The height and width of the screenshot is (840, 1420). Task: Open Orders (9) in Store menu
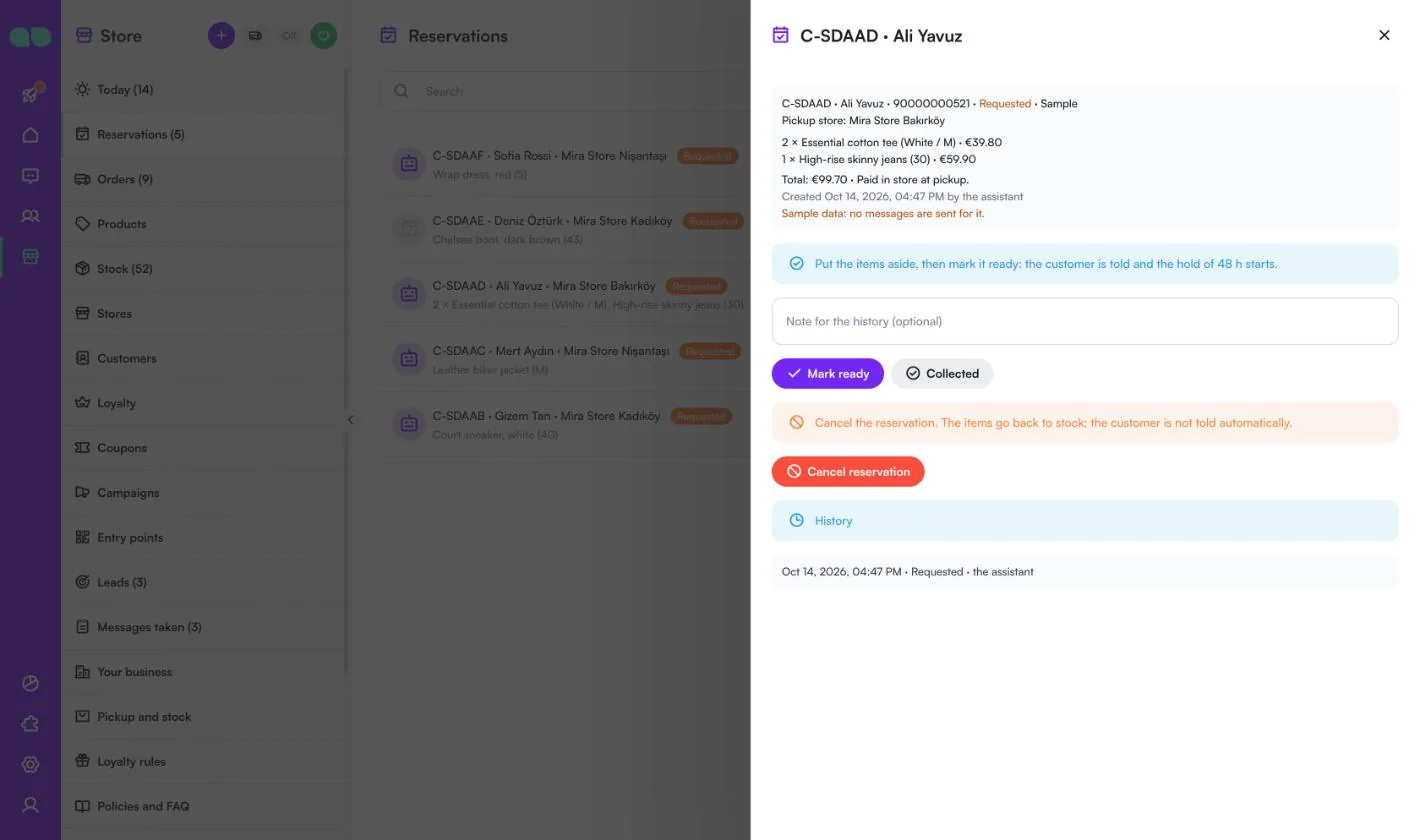pos(206,179)
